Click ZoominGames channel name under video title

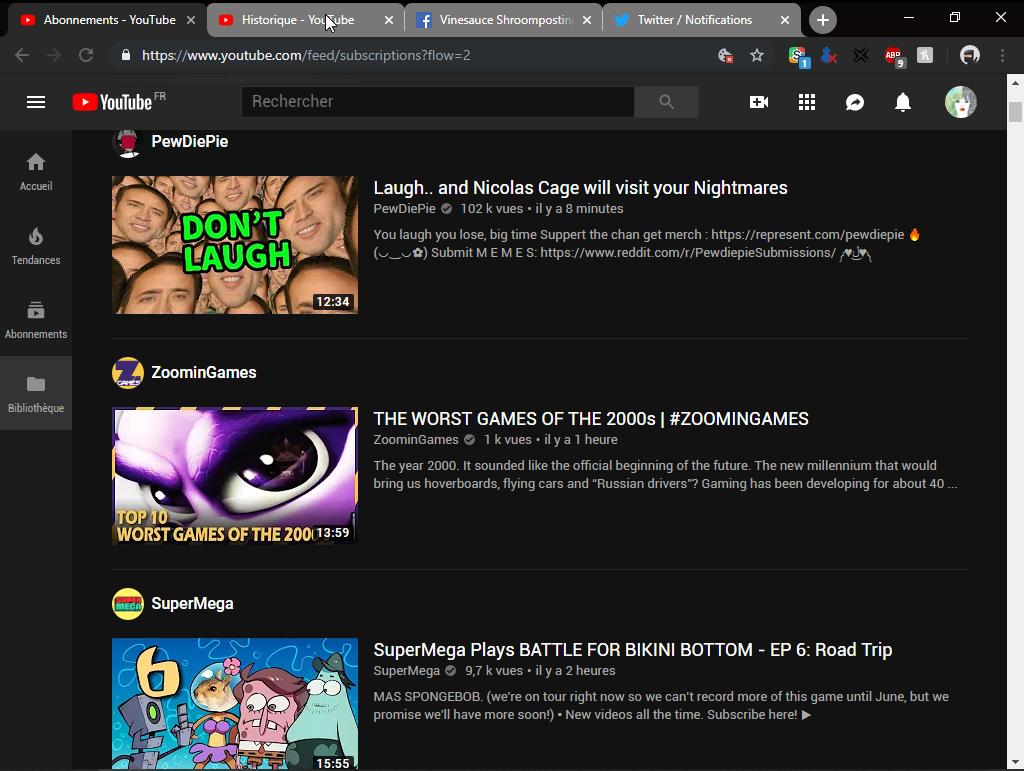coord(416,440)
